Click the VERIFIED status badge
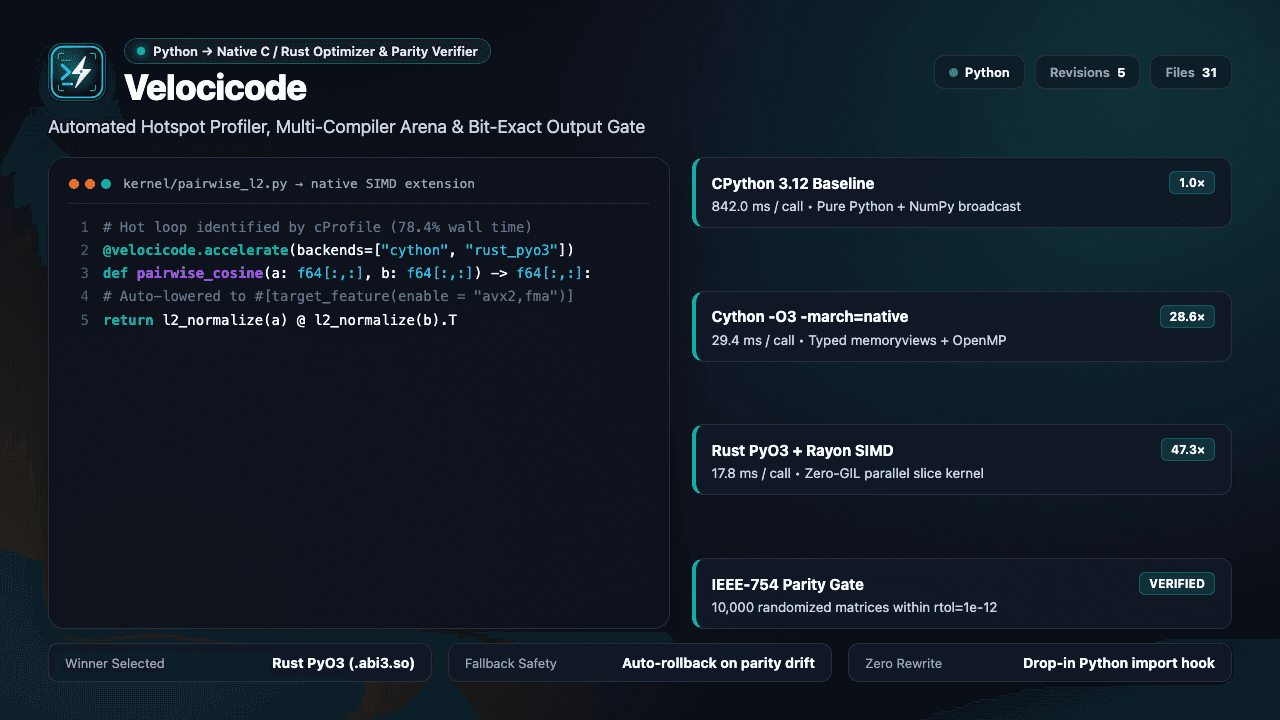This screenshot has width=1280, height=720. 1177,584
